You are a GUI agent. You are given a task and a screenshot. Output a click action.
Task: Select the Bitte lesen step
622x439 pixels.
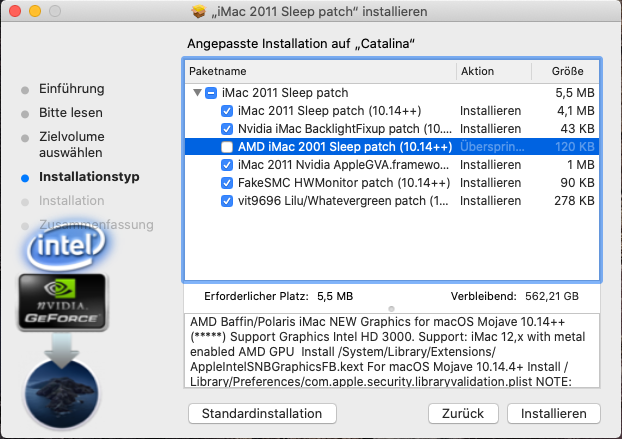pyautogui.click(x=71, y=113)
